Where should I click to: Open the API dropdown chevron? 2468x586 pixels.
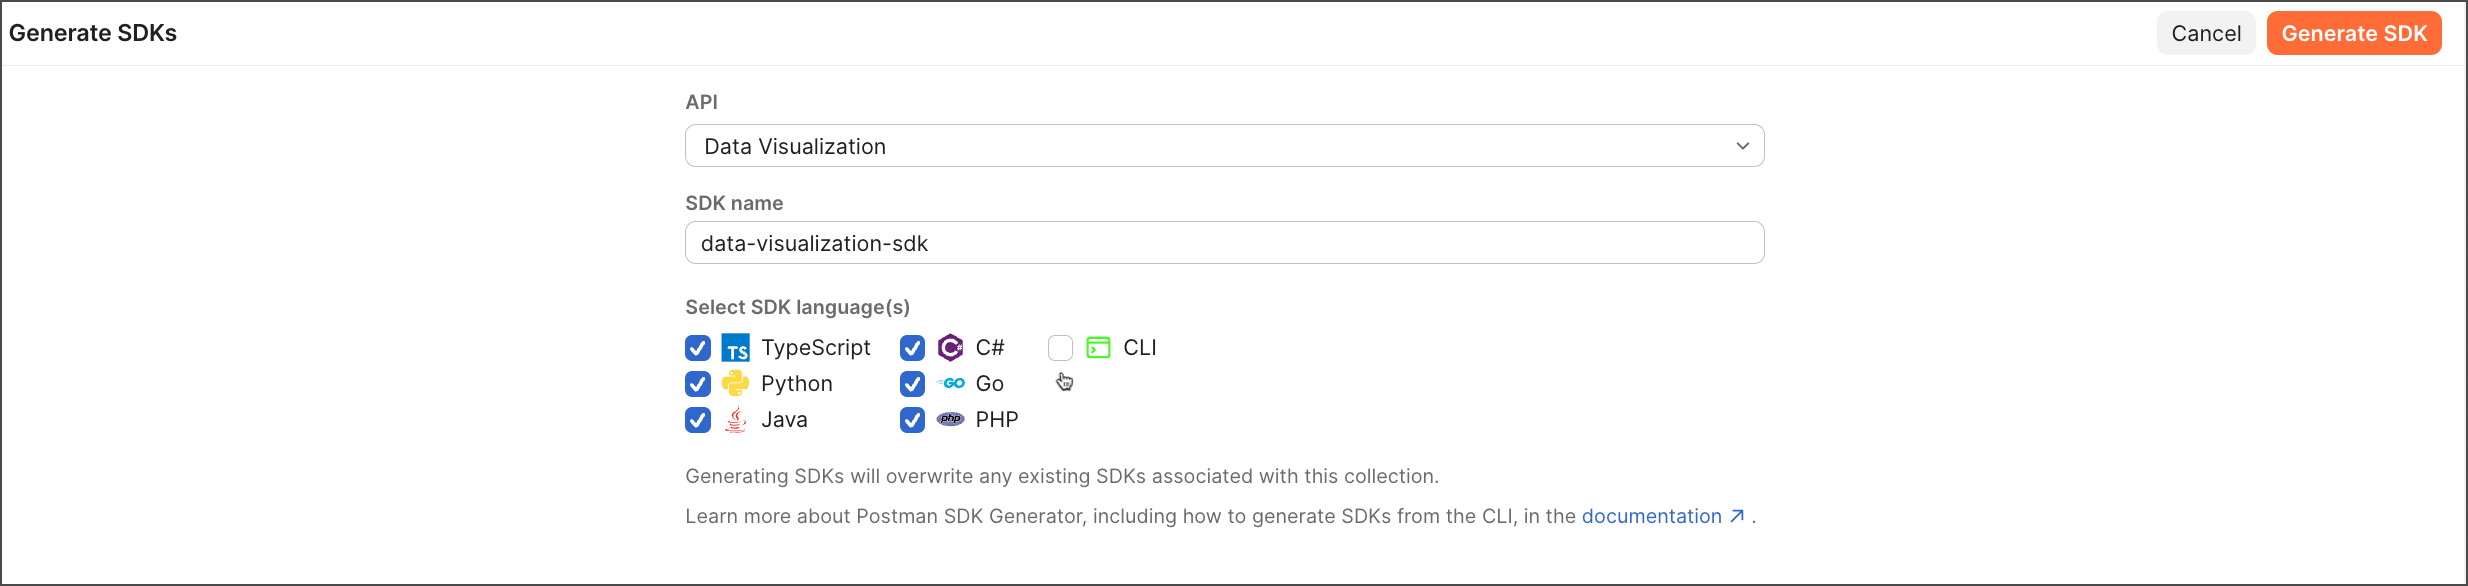pyautogui.click(x=1742, y=146)
